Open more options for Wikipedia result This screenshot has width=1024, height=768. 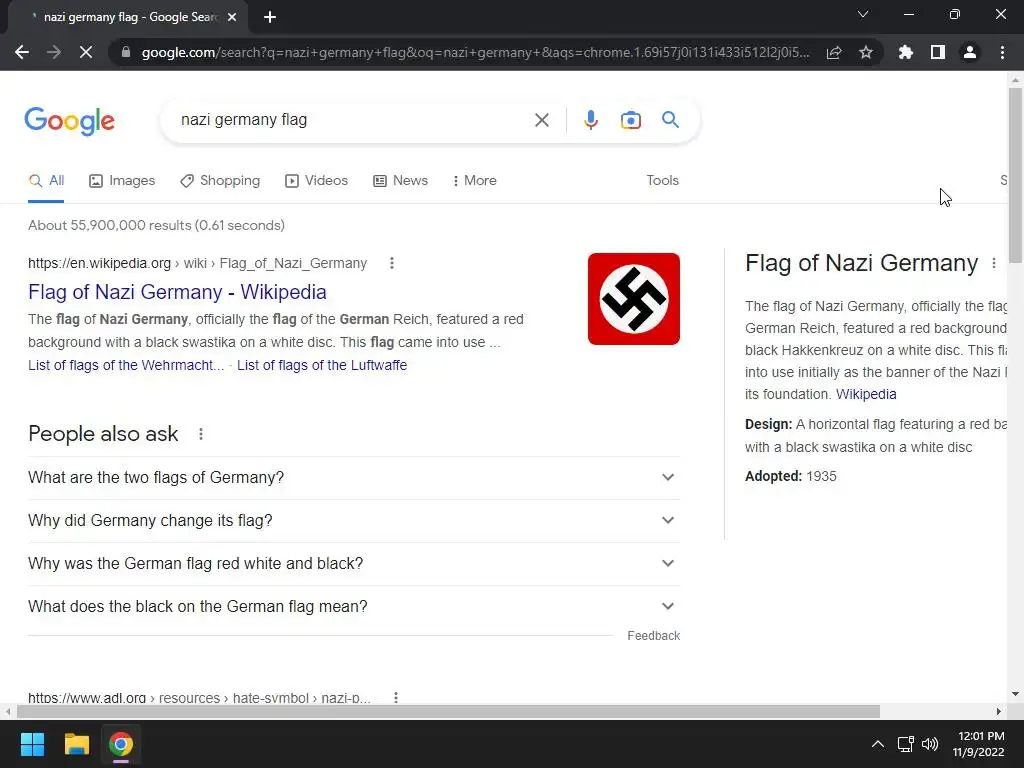click(392, 263)
